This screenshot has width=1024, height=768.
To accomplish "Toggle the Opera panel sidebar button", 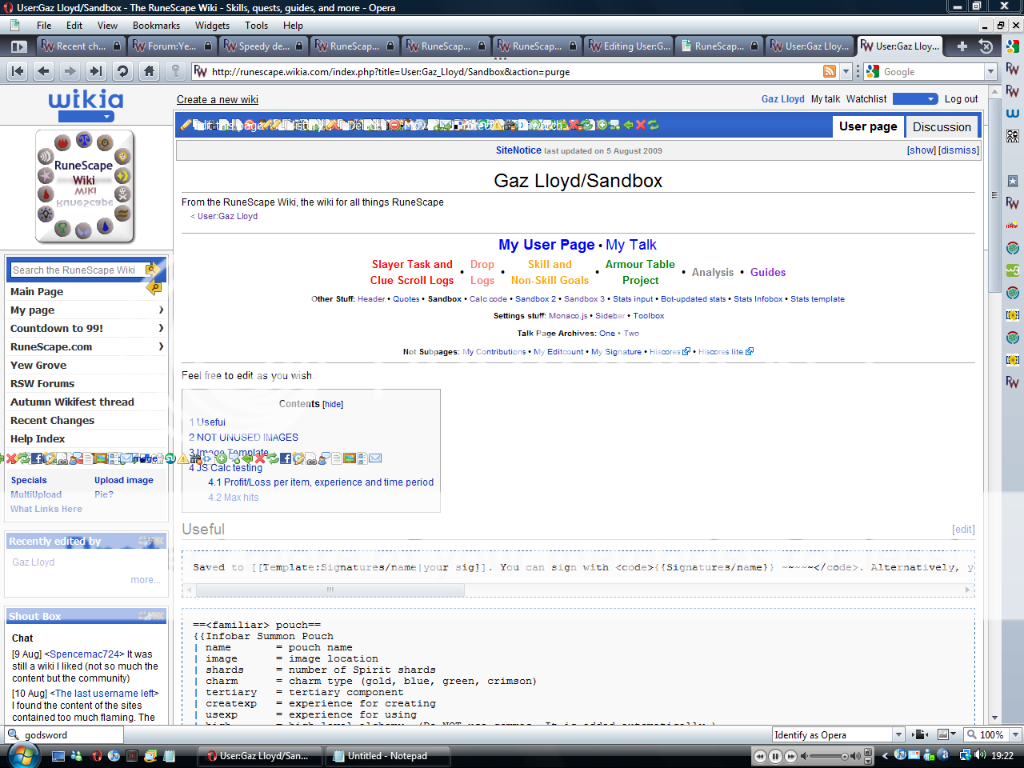I will click(18, 46).
